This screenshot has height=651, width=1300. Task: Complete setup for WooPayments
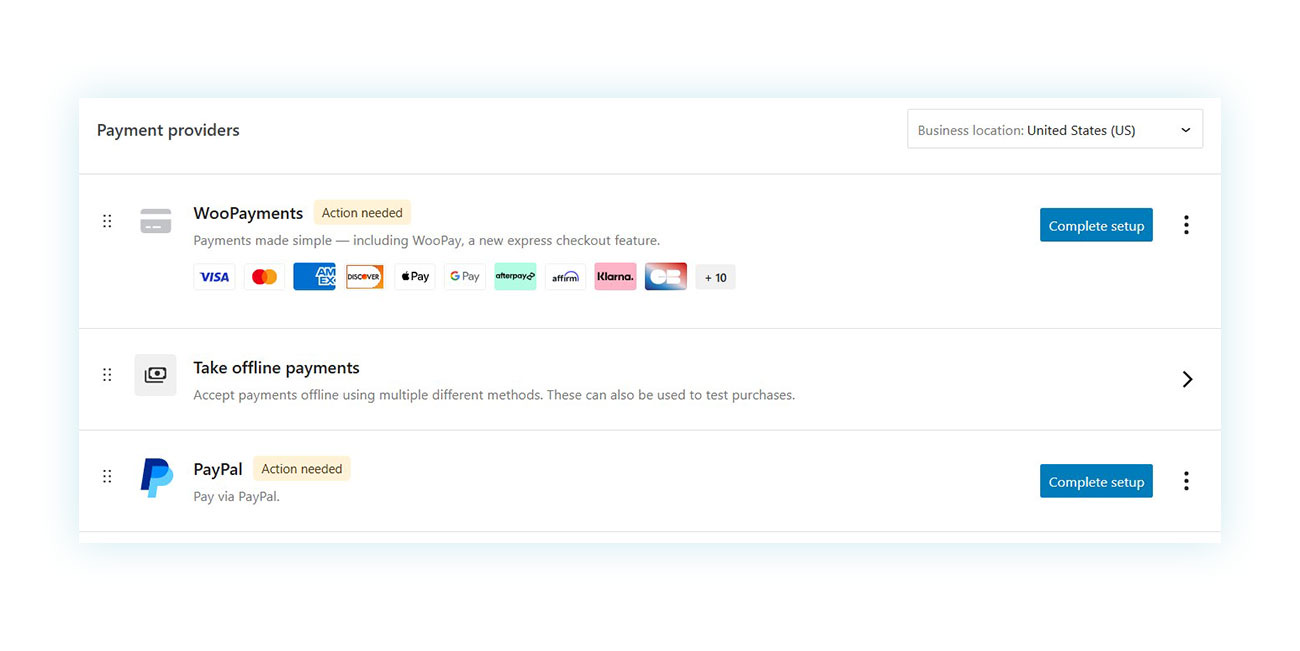(x=1096, y=225)
